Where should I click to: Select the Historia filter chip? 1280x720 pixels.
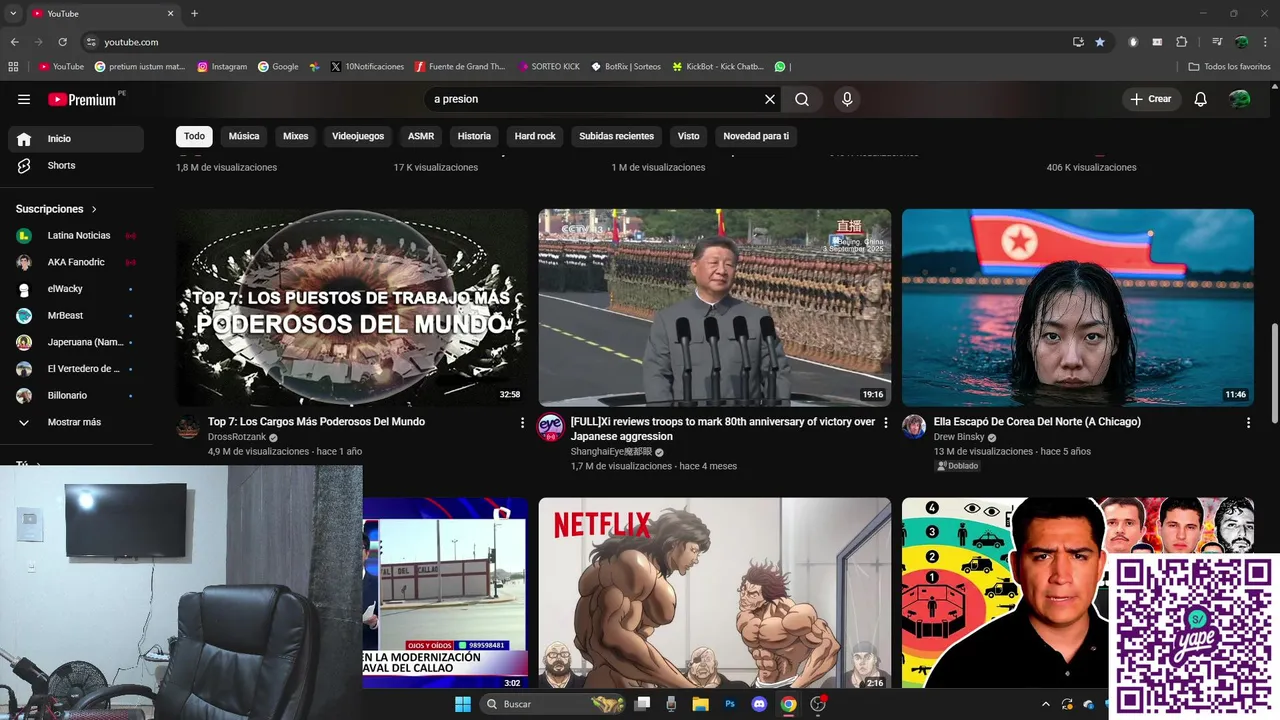[x=474, y=136]
